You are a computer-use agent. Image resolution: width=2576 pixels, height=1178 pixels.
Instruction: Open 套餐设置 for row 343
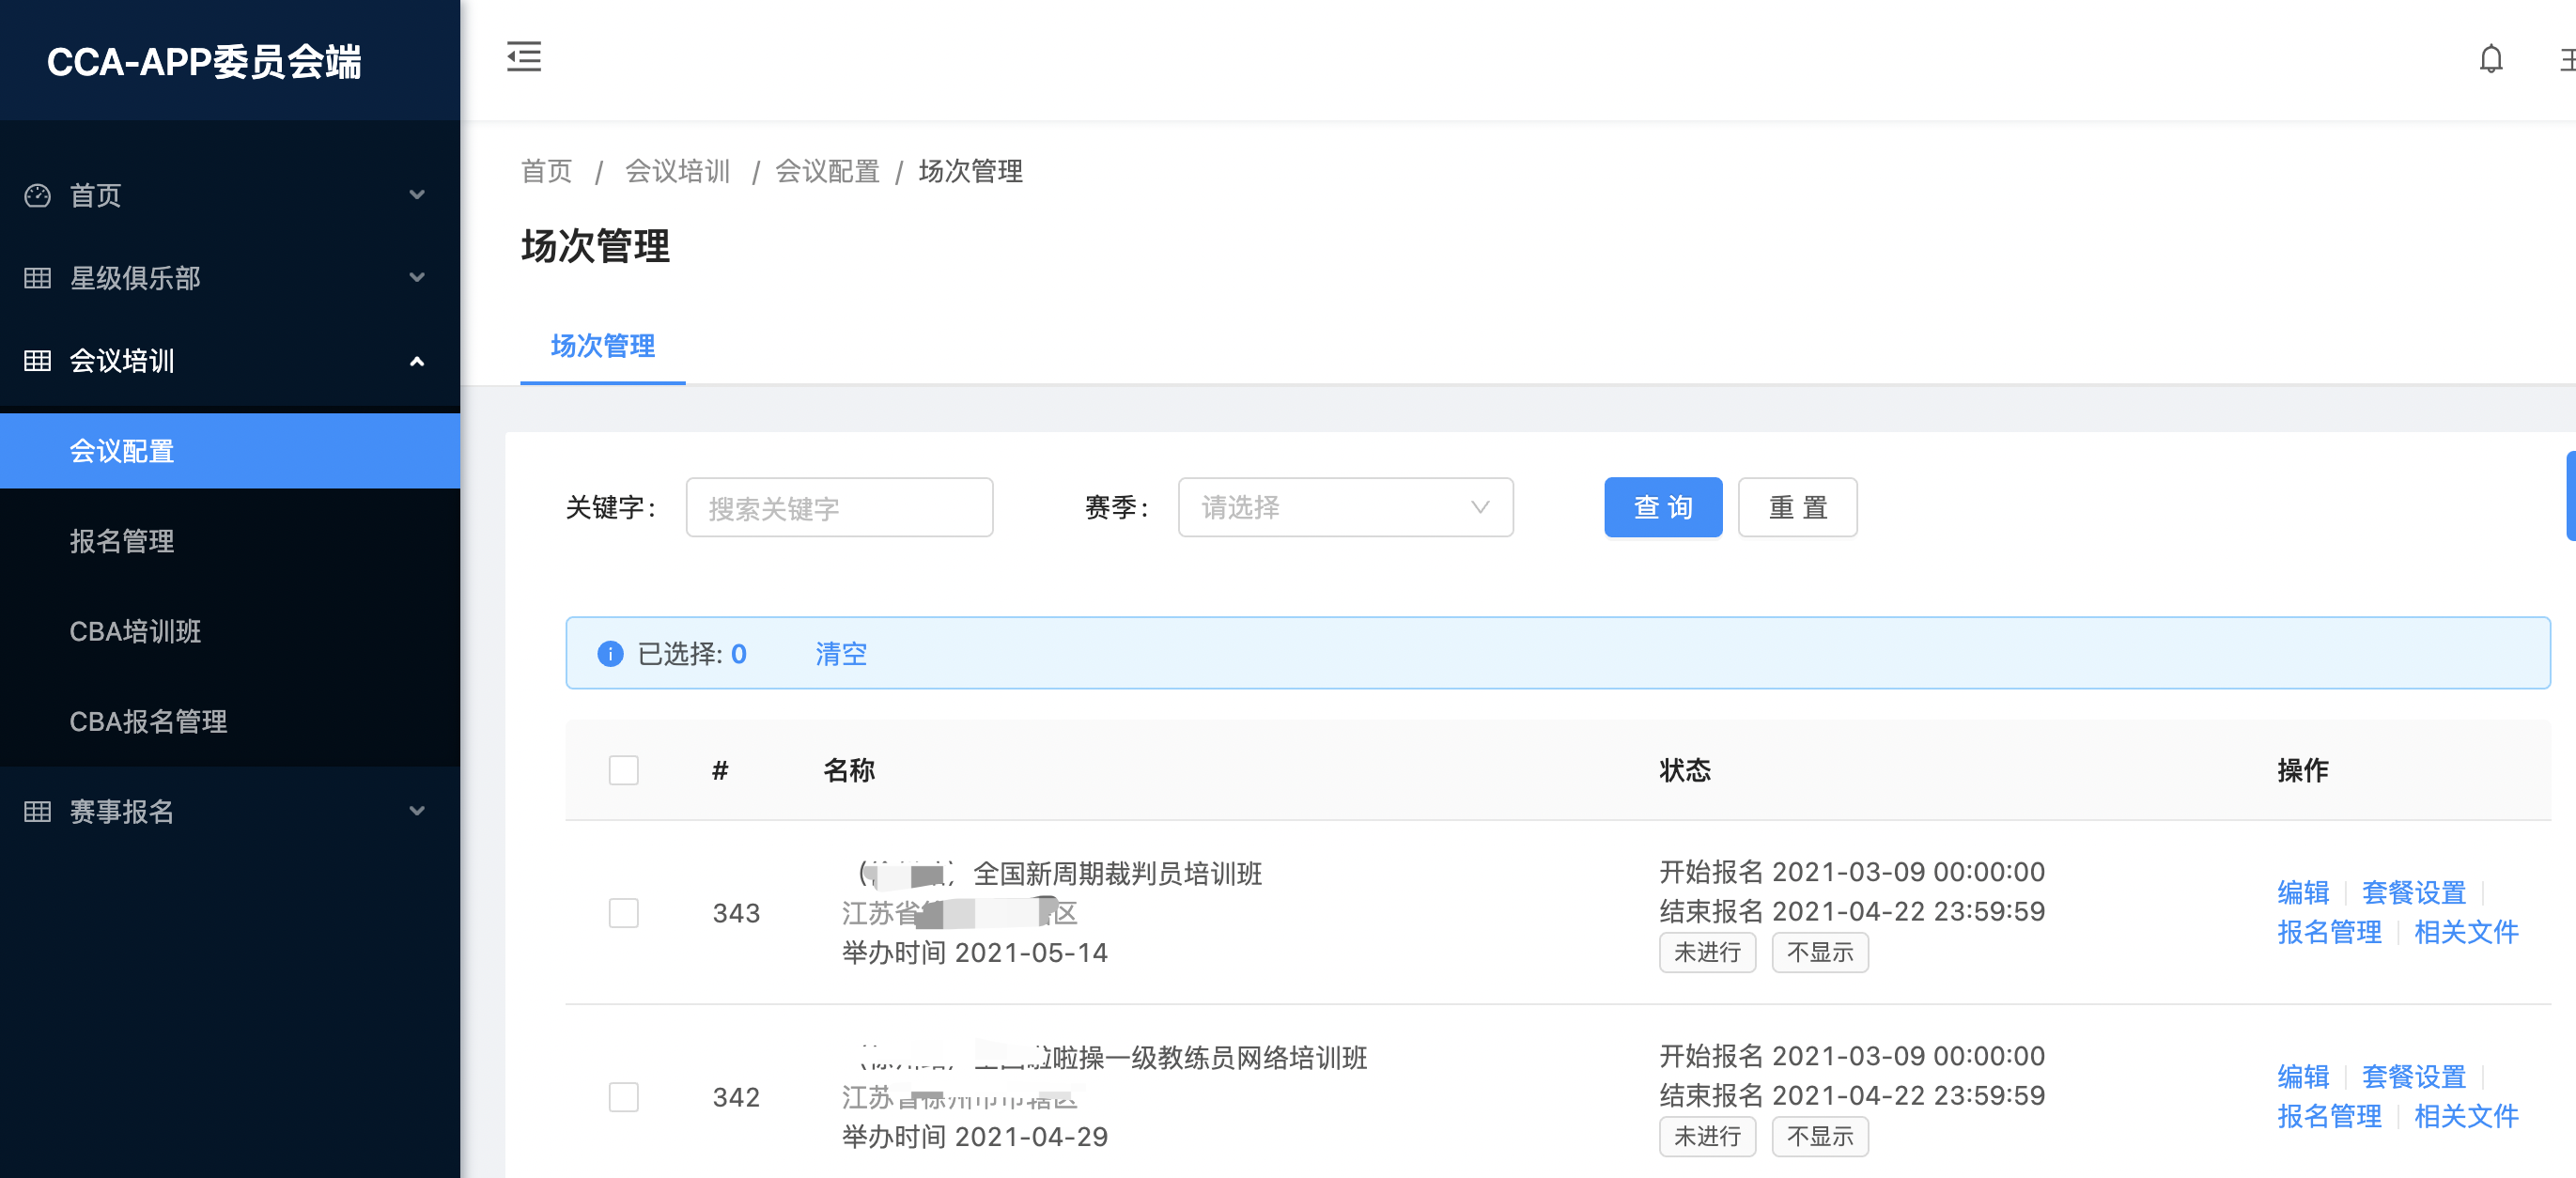pyautogui.click(x=2412, y=892)
